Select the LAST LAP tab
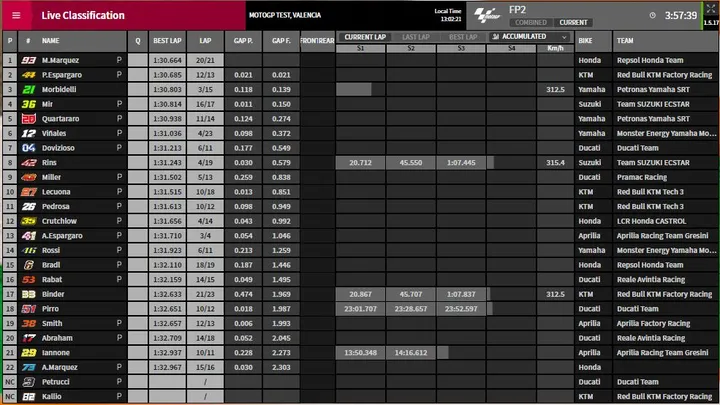720x405 pixels. (416, 37)
